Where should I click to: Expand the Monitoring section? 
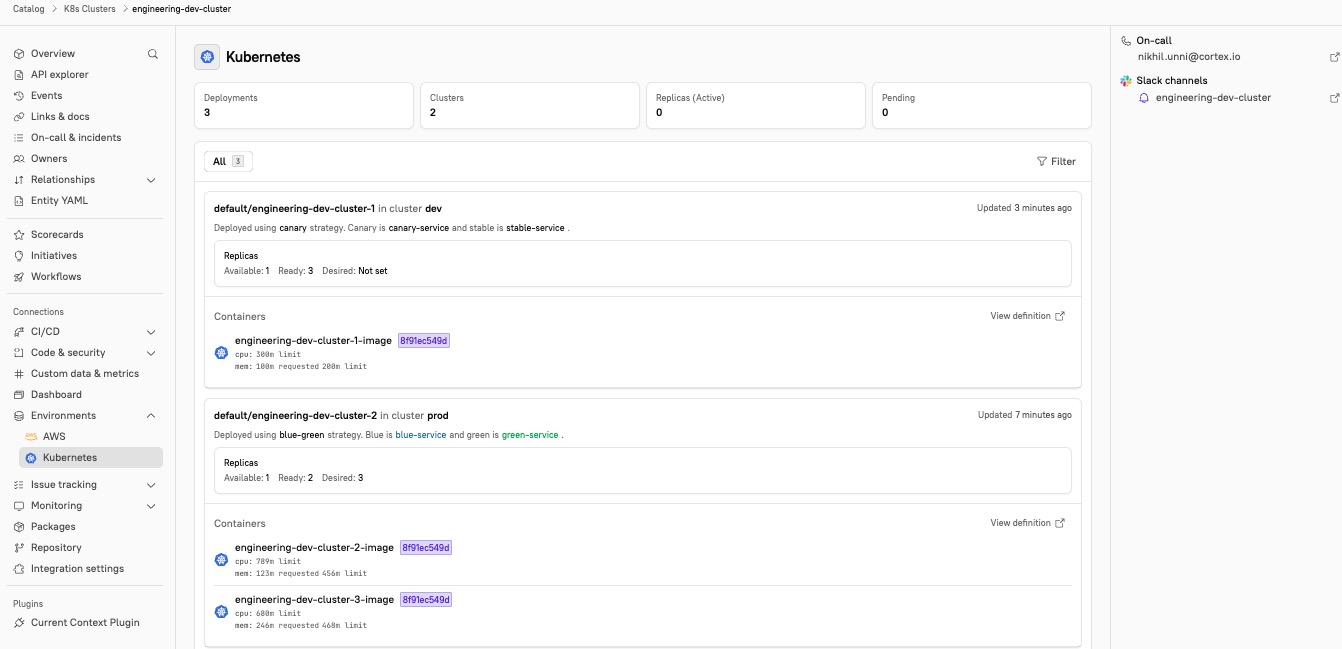click(151, 506)
